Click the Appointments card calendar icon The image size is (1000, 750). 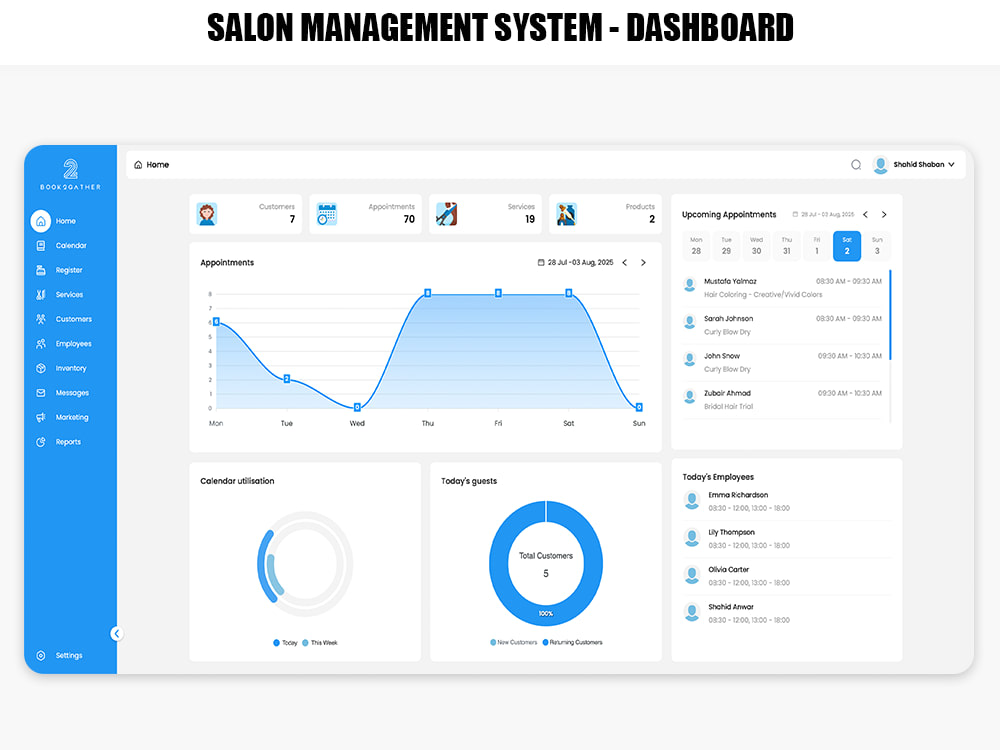click(327, 214)
